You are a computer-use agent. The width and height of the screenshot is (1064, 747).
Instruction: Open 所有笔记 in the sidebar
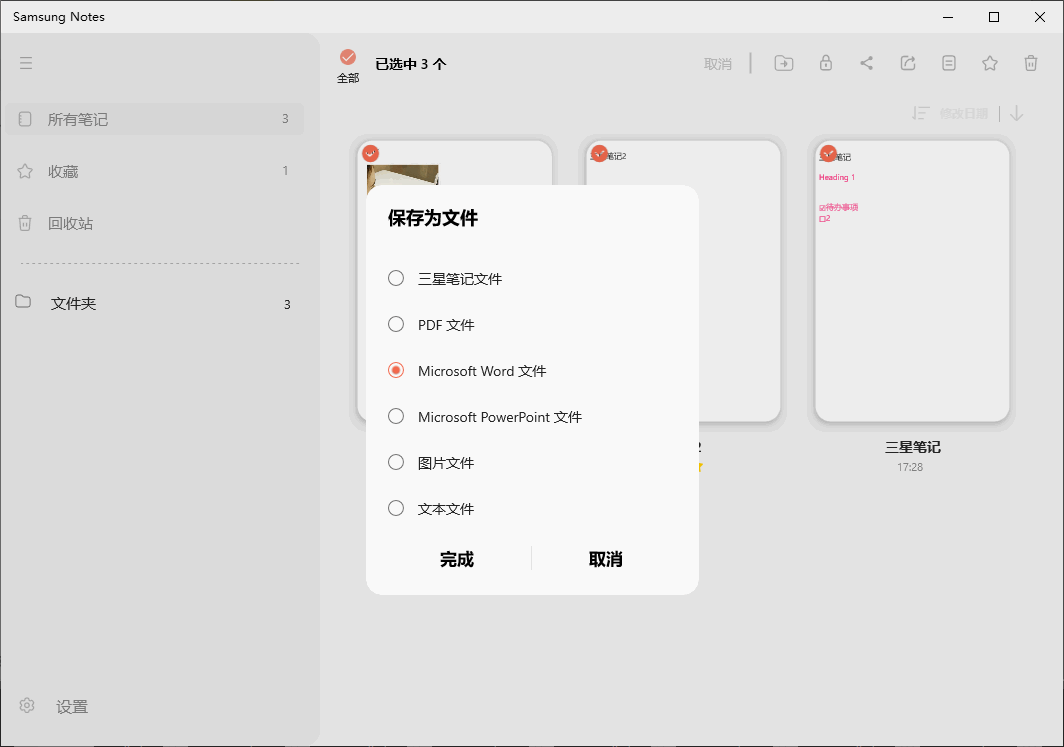click(x=155, y=119)
